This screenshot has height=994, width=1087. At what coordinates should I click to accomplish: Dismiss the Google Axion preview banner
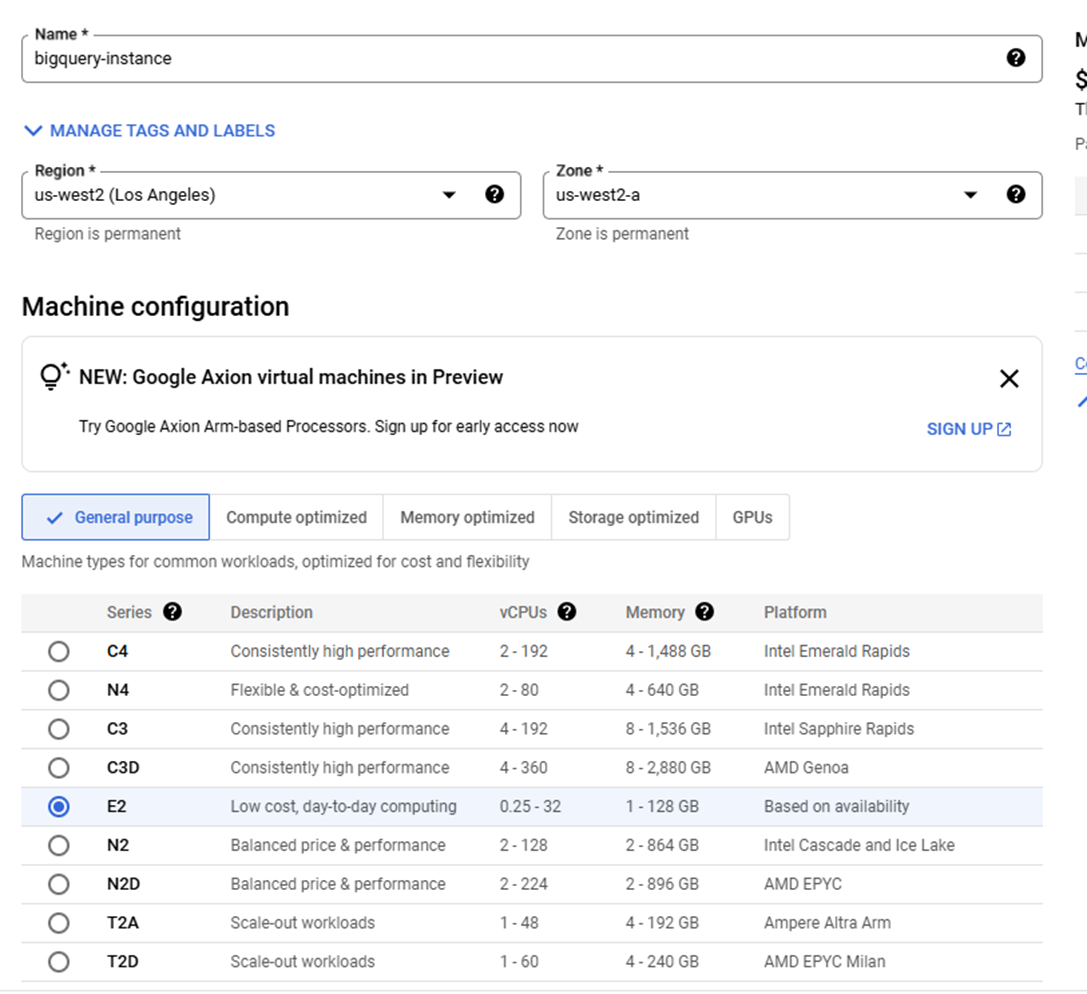point(1009,378)
